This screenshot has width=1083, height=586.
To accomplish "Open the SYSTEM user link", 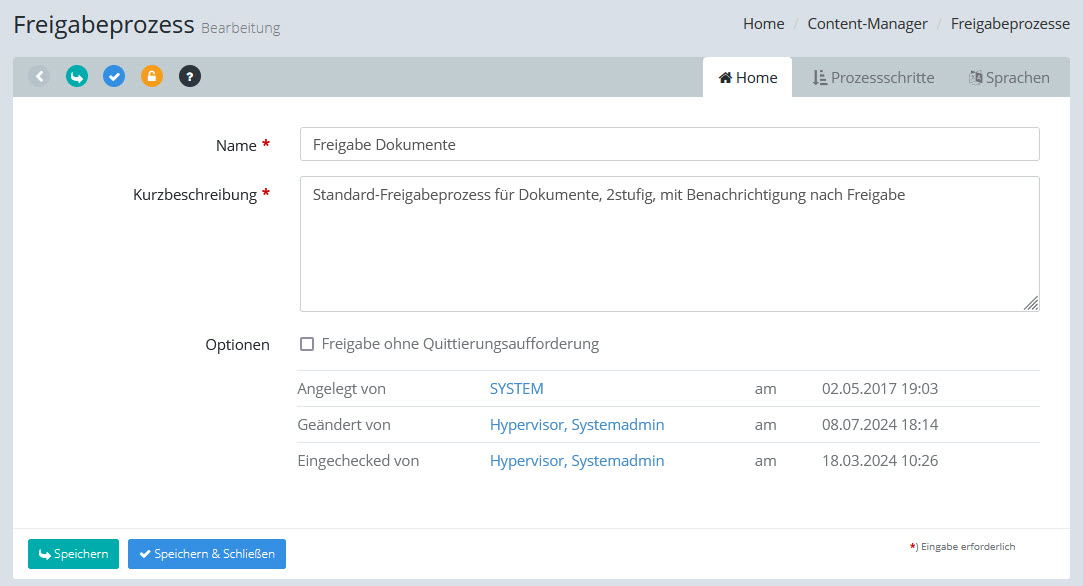I will click(516, 389).
